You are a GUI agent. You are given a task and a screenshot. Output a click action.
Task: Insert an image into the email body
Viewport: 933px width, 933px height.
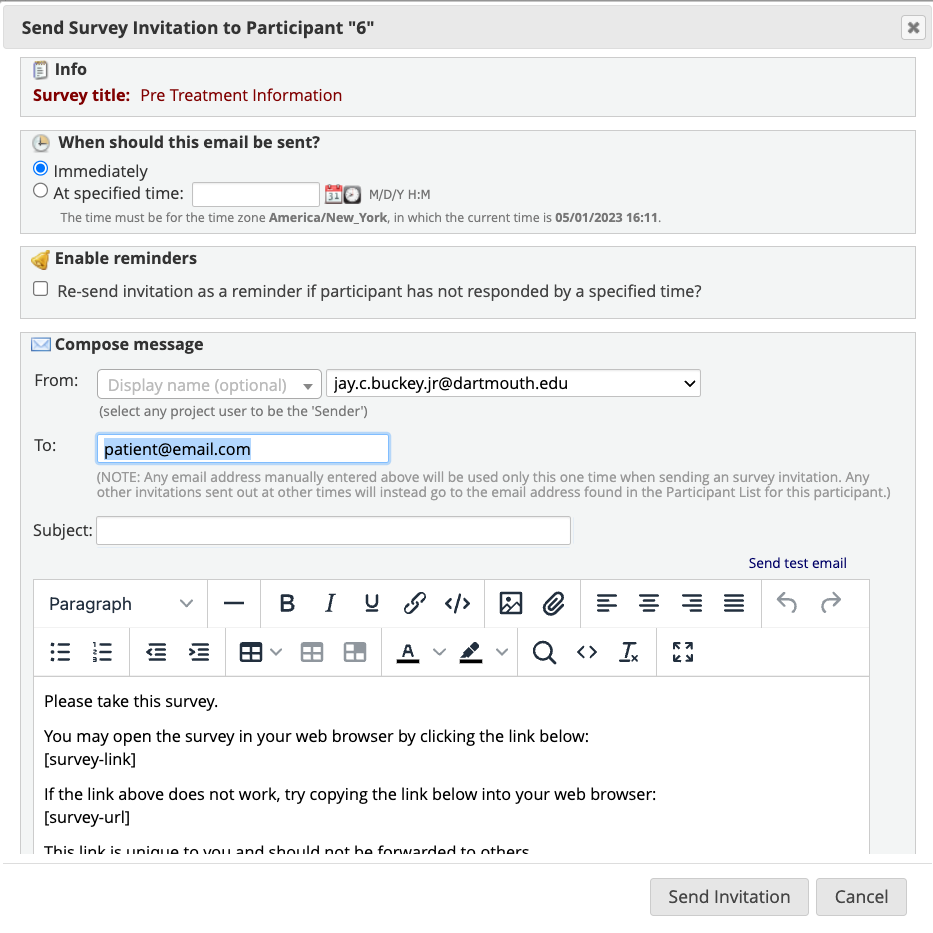[x=511, y=603]
